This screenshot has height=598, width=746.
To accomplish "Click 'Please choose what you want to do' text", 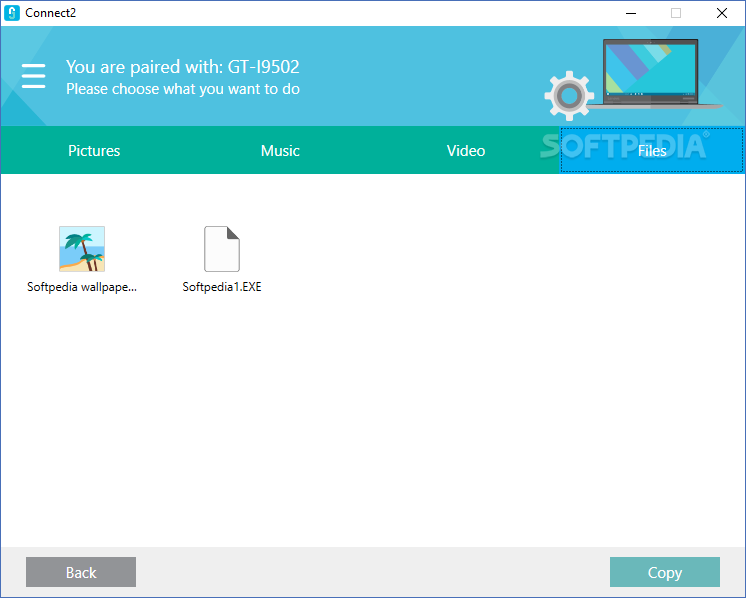I will pyautogui.click(x=183, y=89).
